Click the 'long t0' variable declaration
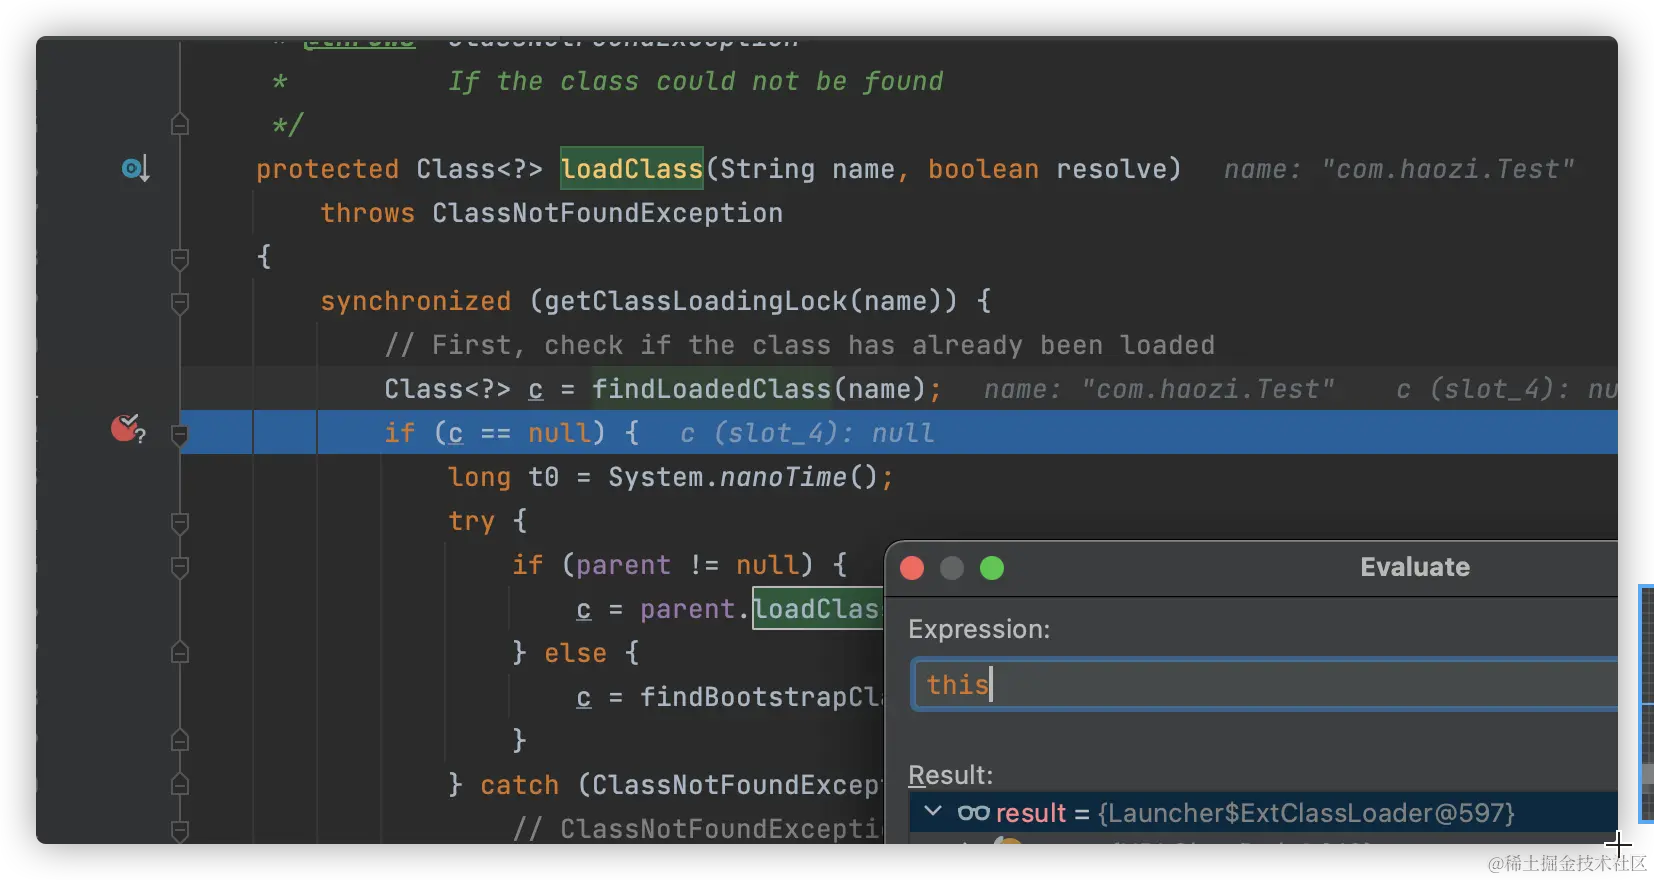This screenshot has height=880, width=1654. pyautogui.click(x=503, y=477)
